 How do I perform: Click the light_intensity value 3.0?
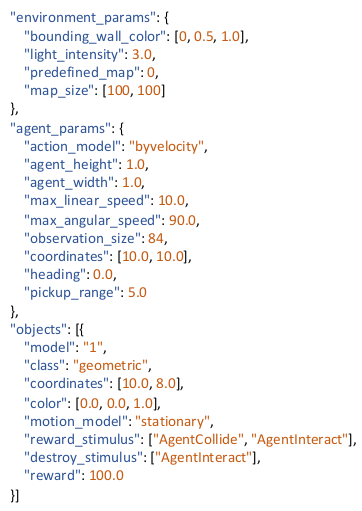coord(142,55)
